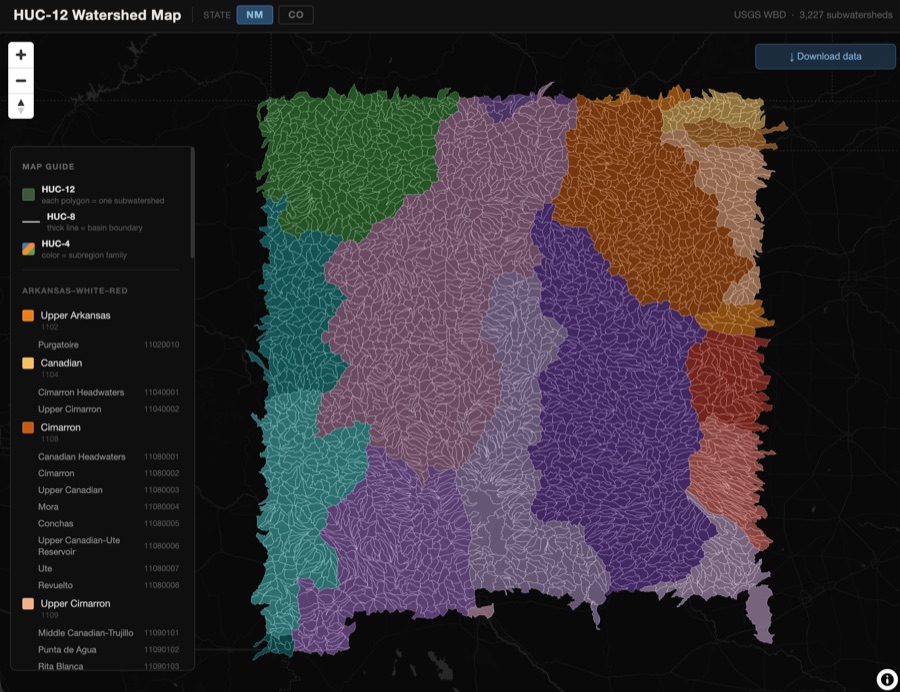Image resolution: width=900 pixels, height=692 pixels.
Task: Switch to the CO state tab
Action: coord(295,15)
